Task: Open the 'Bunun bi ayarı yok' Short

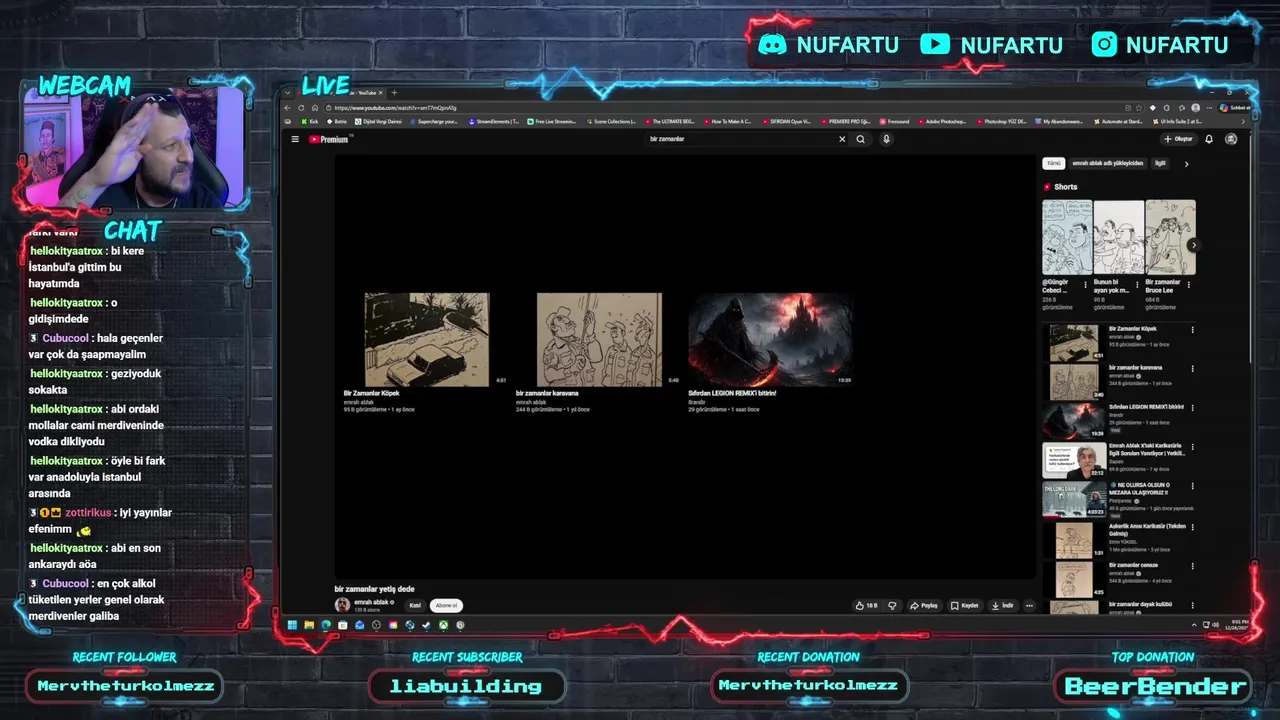Action: (x=1118, y=237)
